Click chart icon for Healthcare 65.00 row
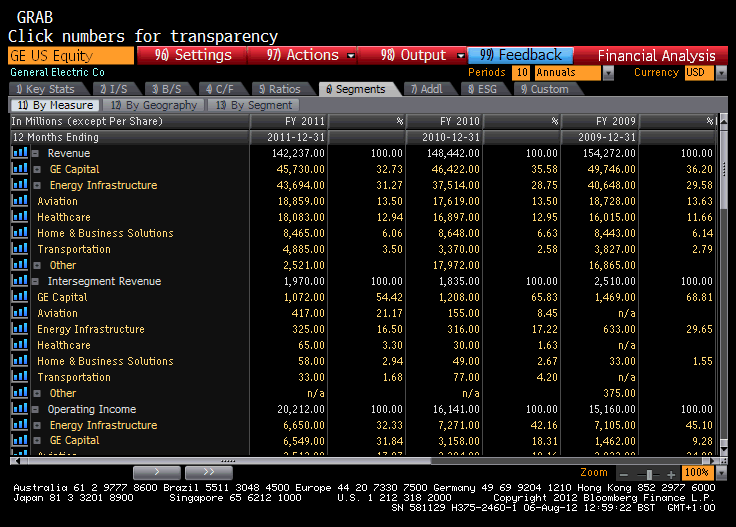Screen dimensions: 736x527 click(x=20, y=344)
